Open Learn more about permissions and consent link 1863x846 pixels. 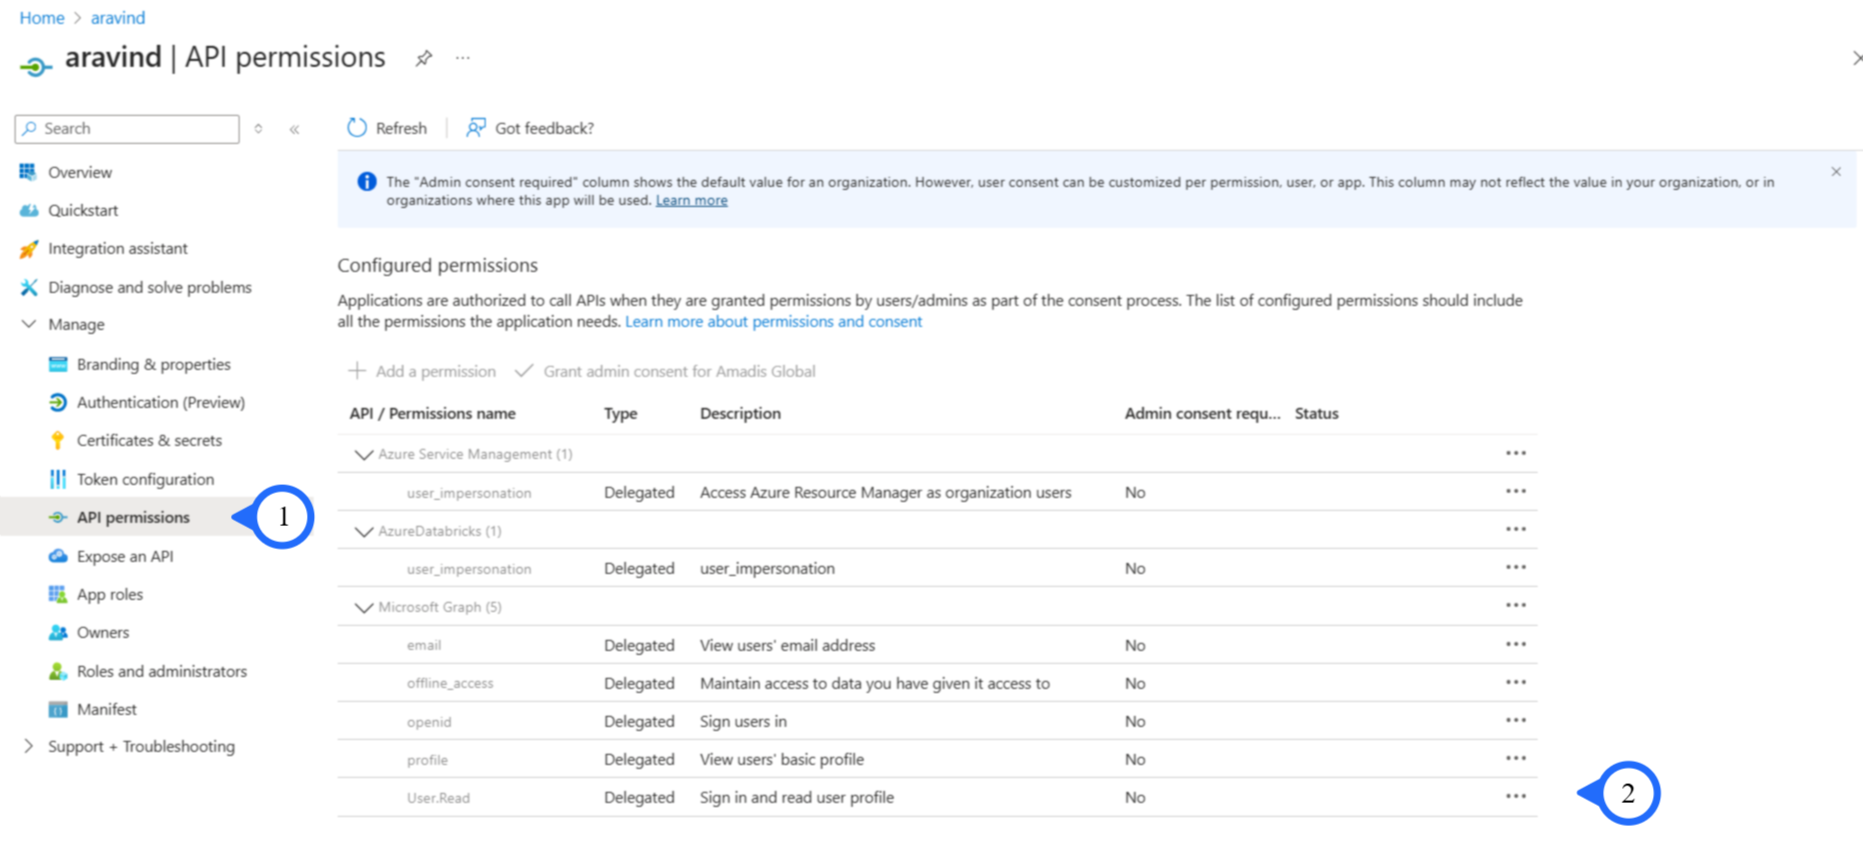click(x=773, y=322)
